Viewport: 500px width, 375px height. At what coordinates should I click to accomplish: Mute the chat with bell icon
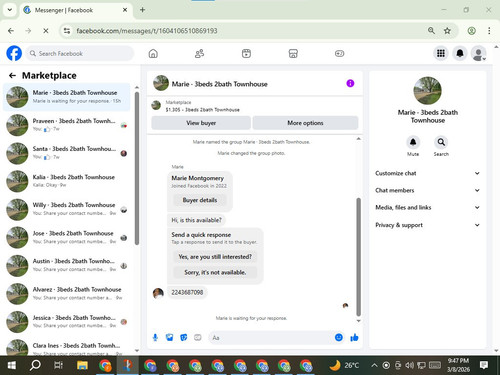click(413, 142)
